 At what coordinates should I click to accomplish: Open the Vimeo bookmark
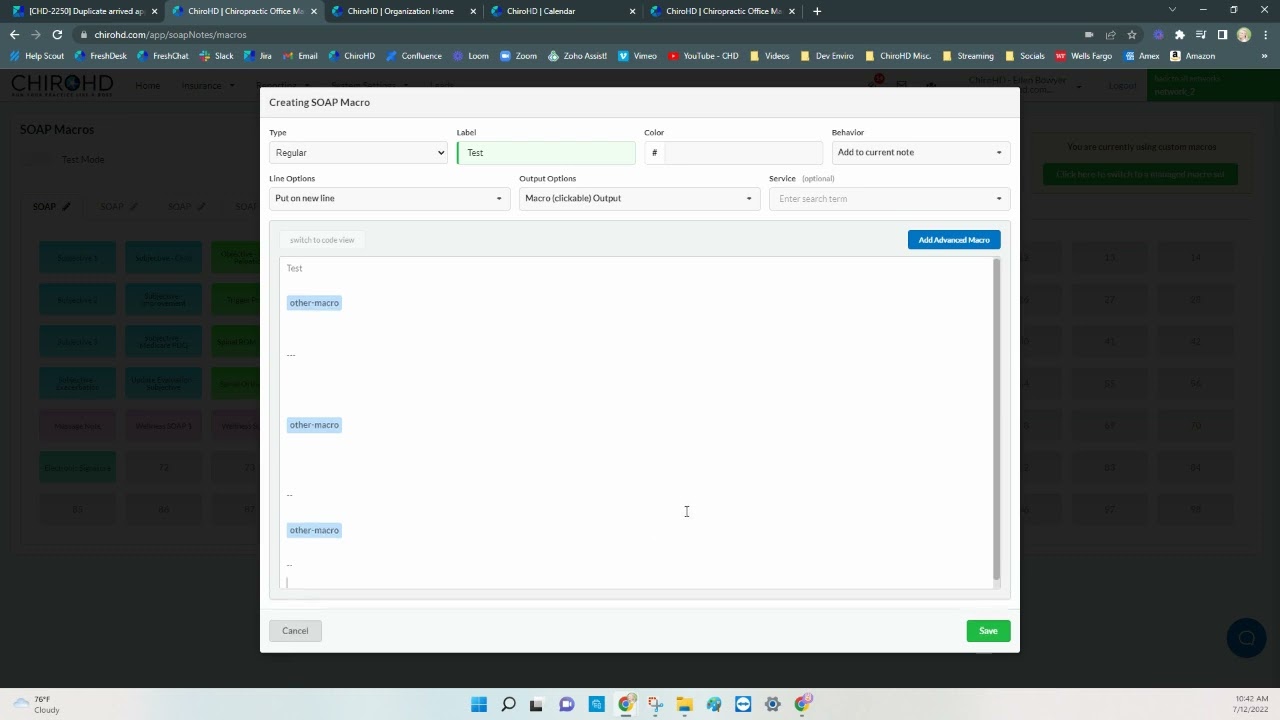638,56
